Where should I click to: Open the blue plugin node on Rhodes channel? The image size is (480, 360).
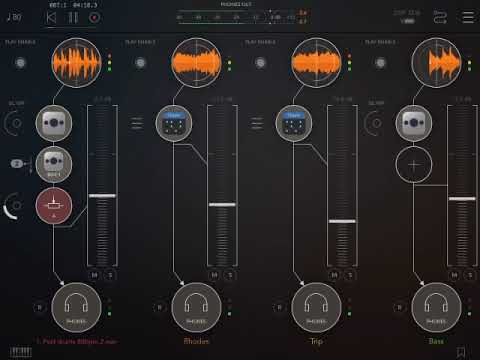(x=174, y=123)
